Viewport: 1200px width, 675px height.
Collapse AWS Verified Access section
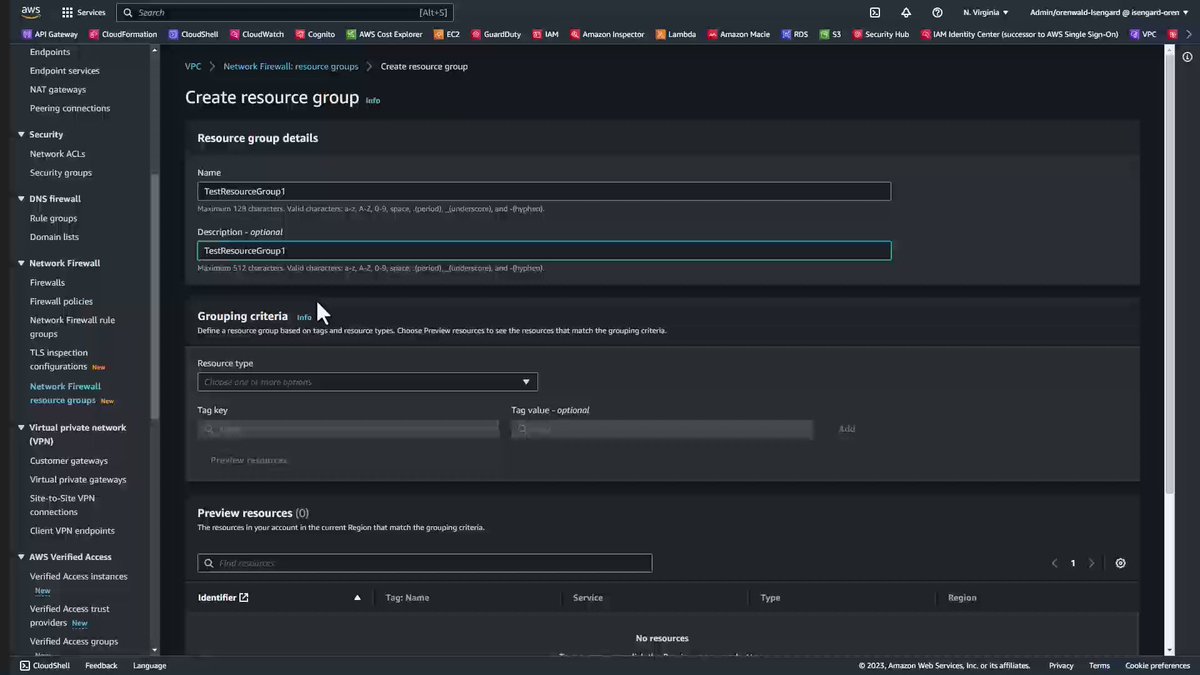pos(22,557)
